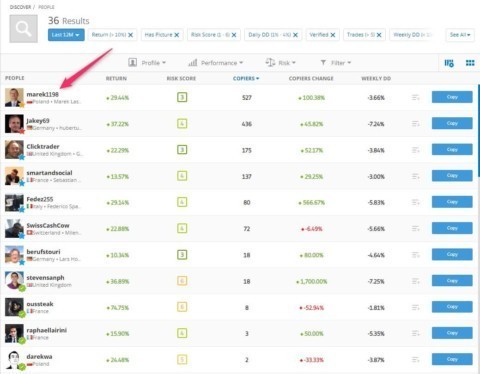Open oussteak username link
The width and height of the screenshot is (480, 374).
point(40,304)
